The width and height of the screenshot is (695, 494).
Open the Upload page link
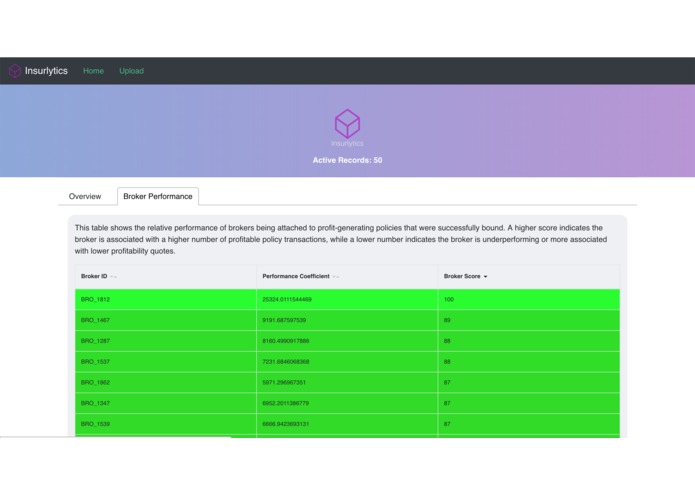(x=131, y=71)
